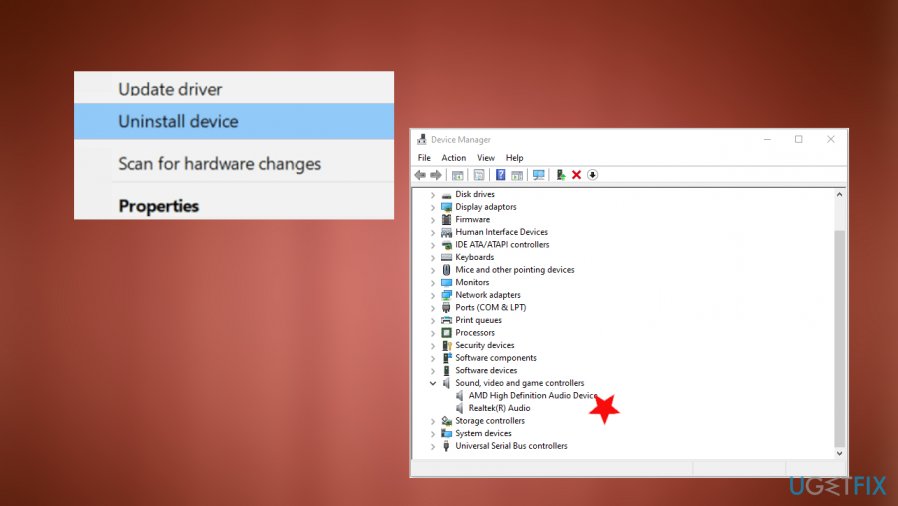Viewport: 898px width, 506px height.
Task: Select the Storage controllers row text
Action: (x=490, y=421)
